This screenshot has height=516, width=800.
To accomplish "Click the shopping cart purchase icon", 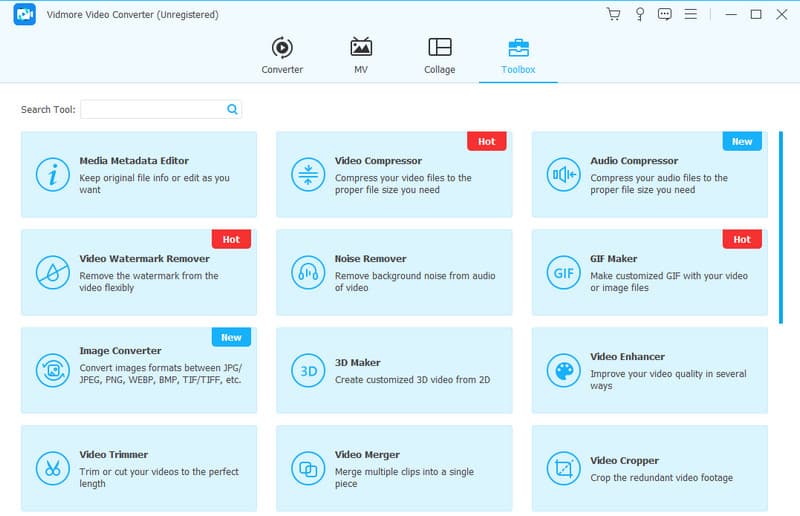I will [x=614, y=14].
